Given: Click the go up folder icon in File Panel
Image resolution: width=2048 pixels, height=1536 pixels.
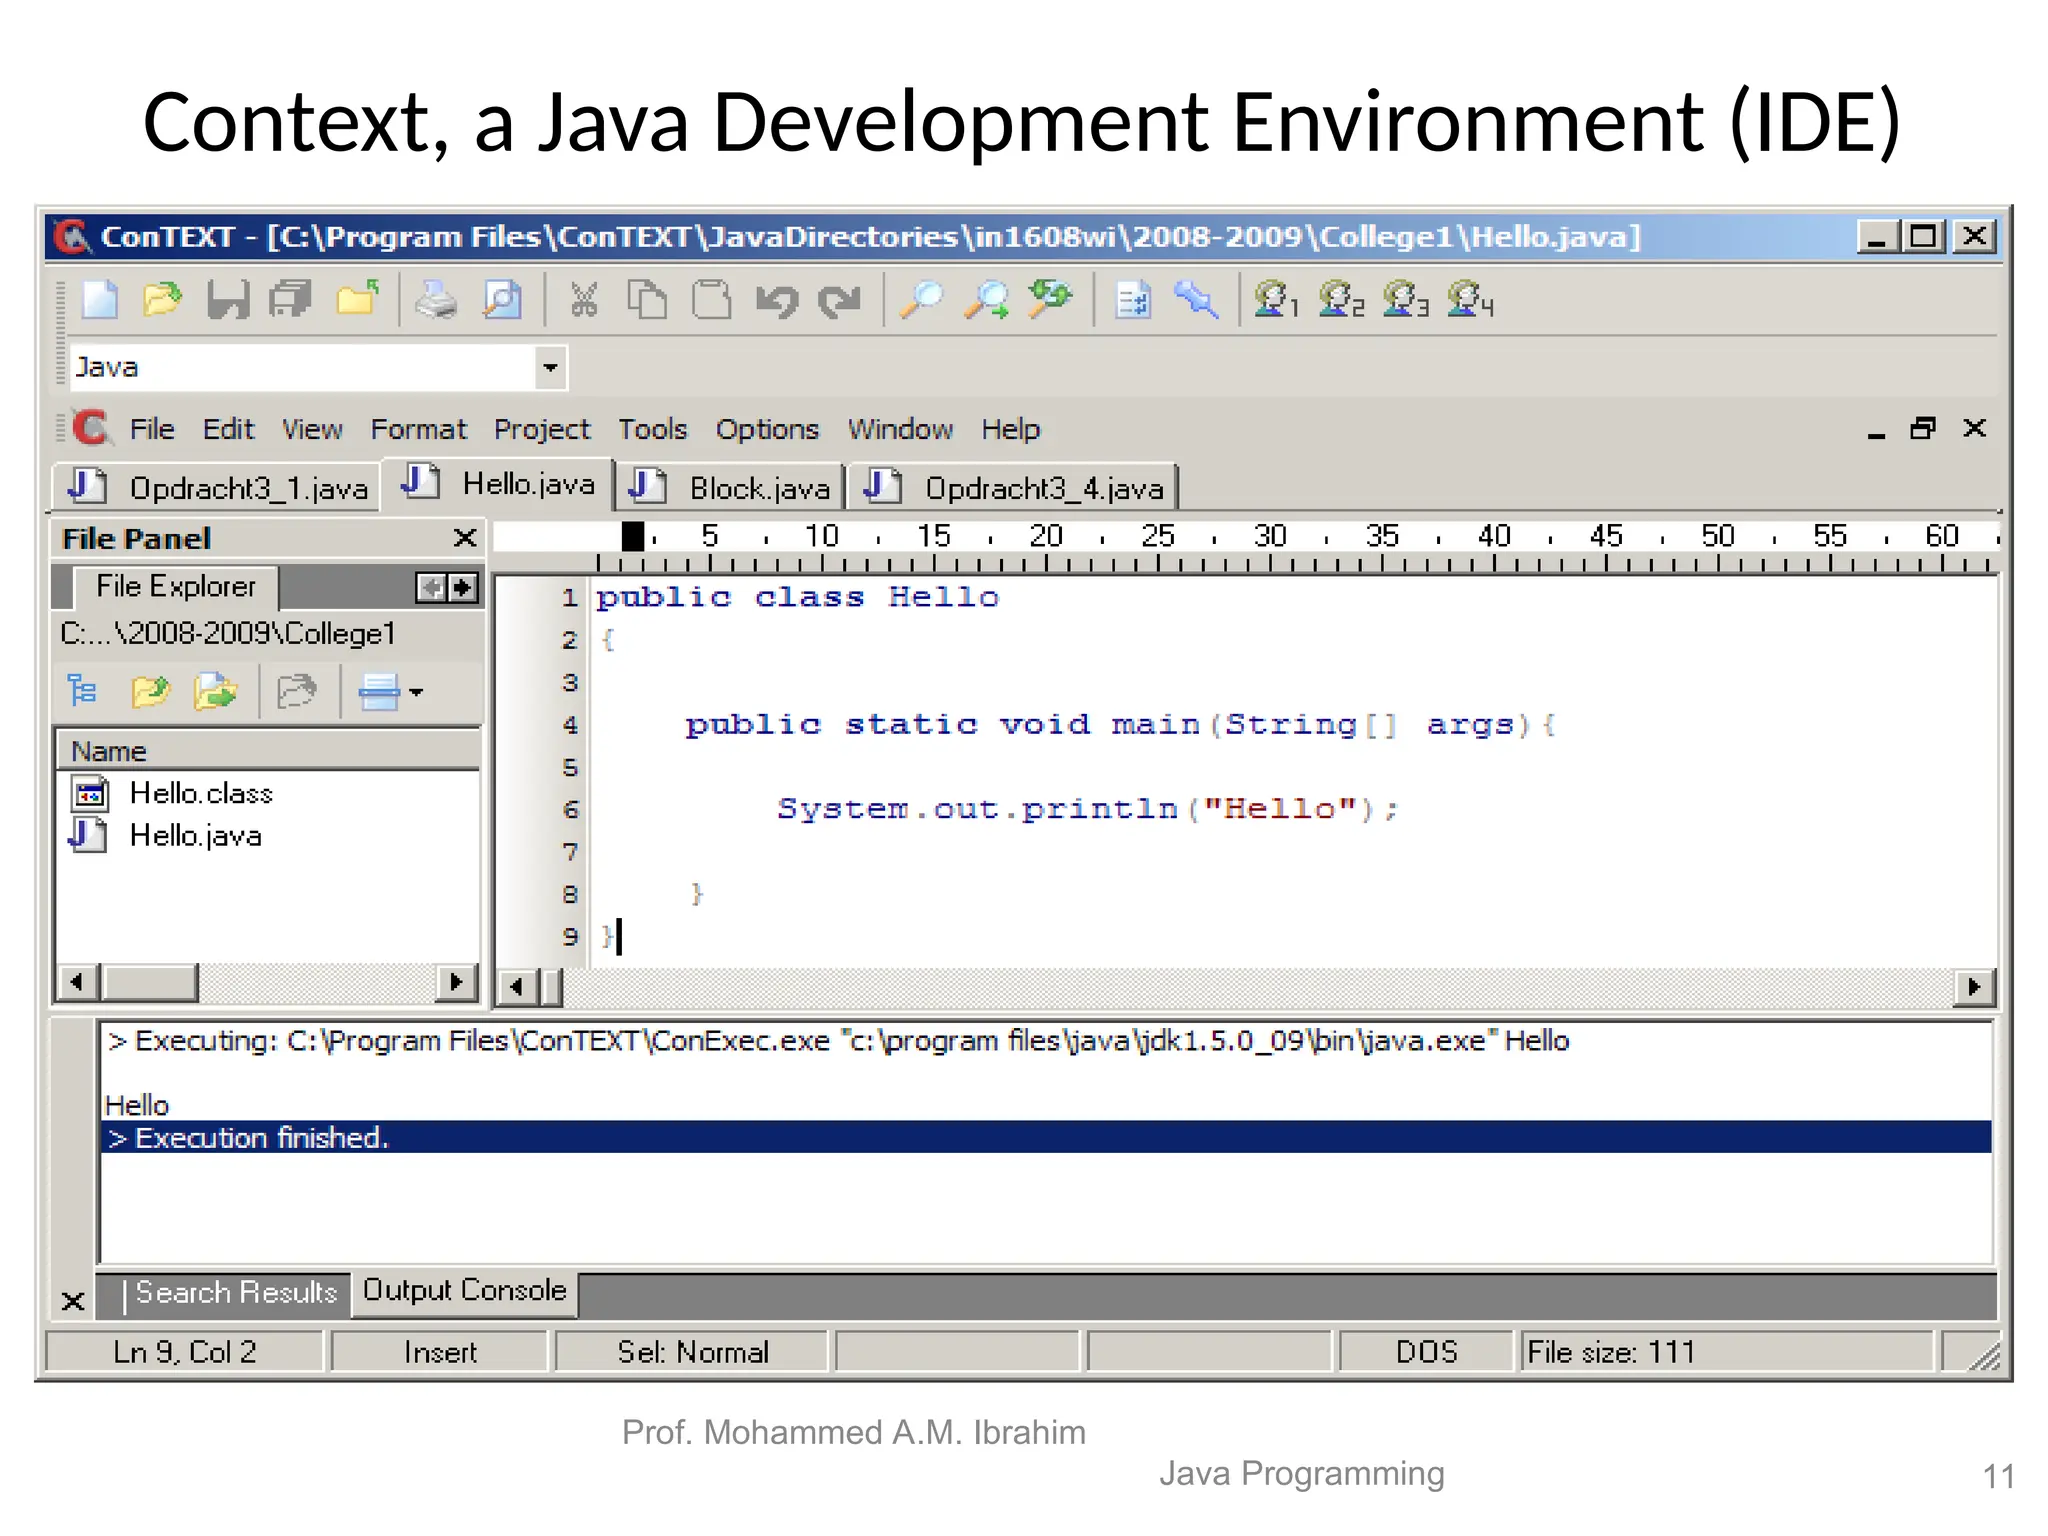Looking at the screenshot, I should click(151, 691).
